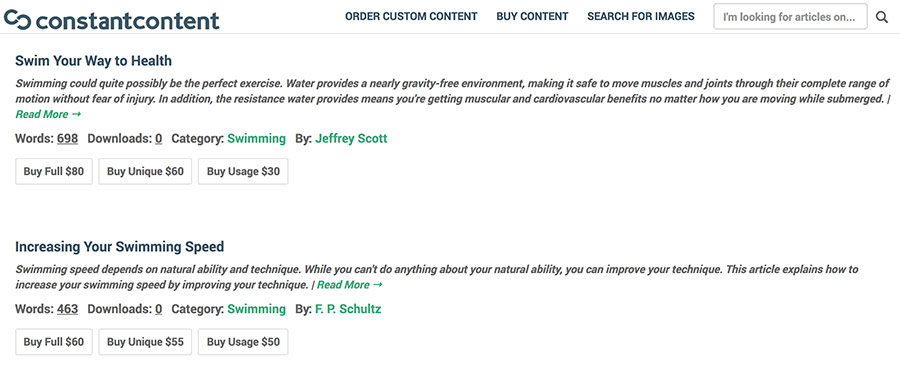Read more of the swimming health article

[x=48, y=114]
